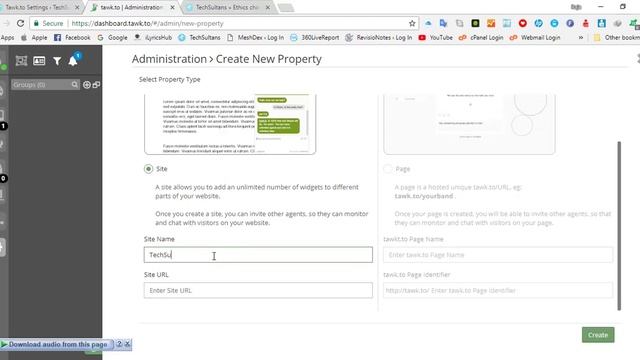Click the dark green square extension icon
This screenshot has height=360, width=640.
point(475,23)
